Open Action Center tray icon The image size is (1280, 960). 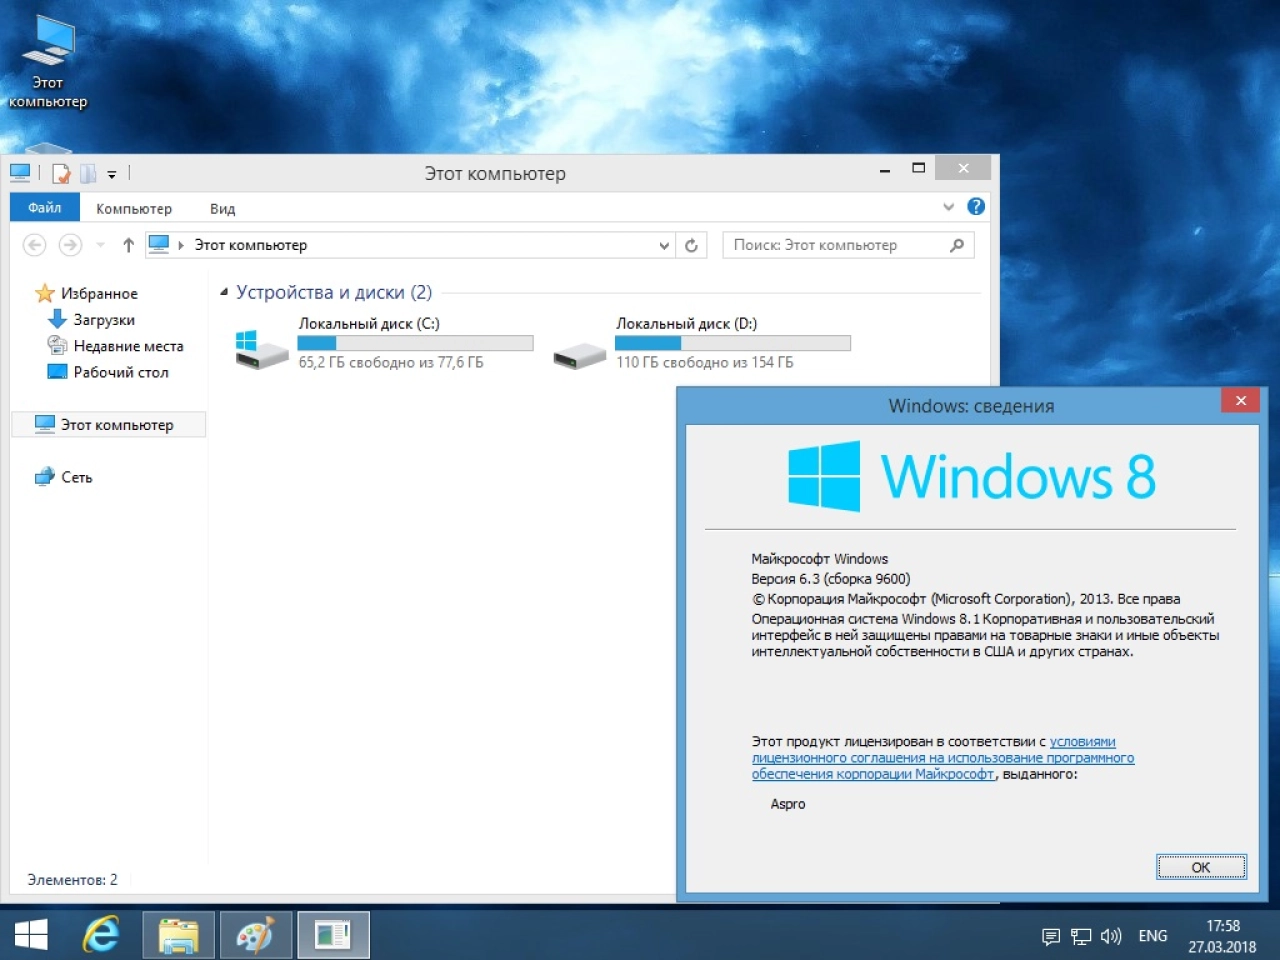point(1051,937)
